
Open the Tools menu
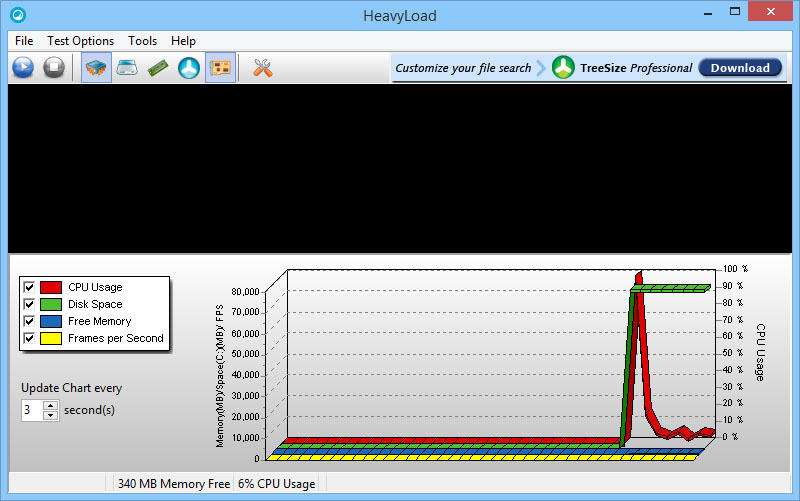tap(142, 41)
